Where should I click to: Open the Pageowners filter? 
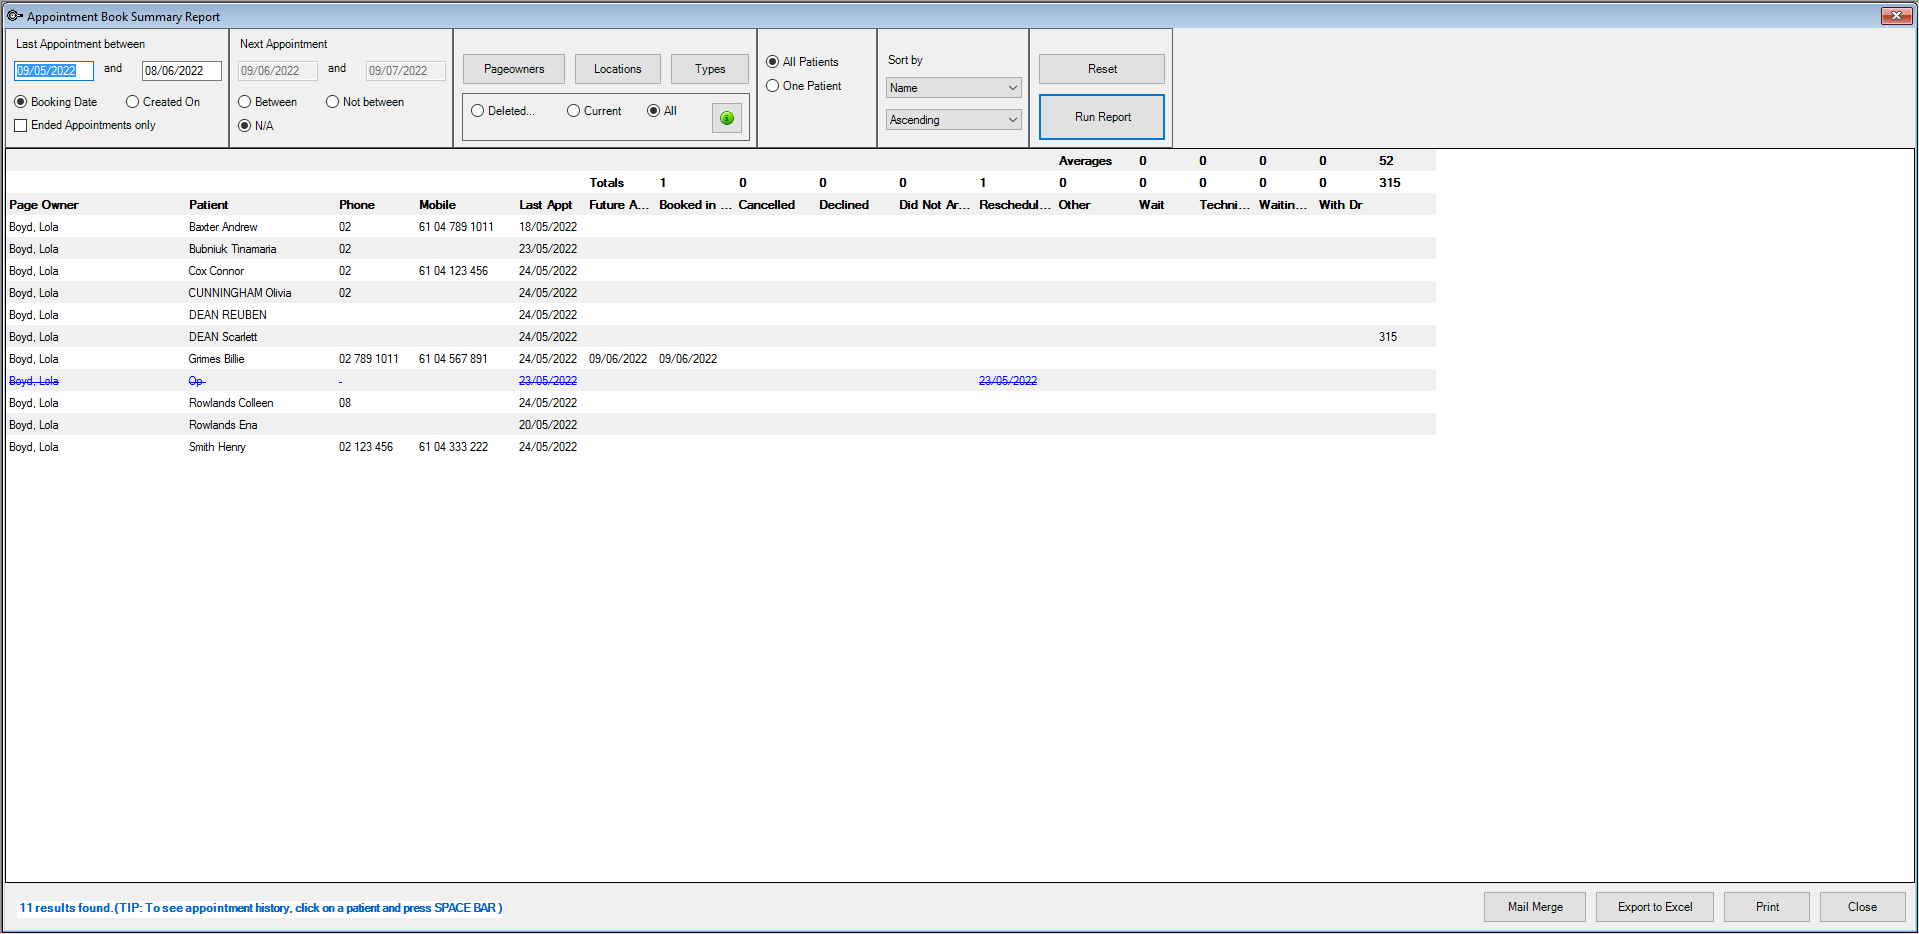click(514, 69)
